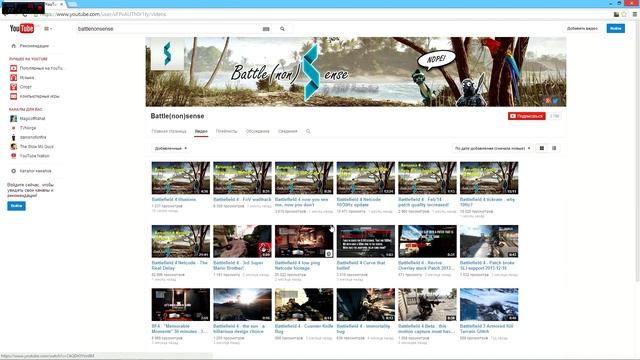Open Battlefield 4 Netcode 10/30Hz update thumbnail
640x360 pixels.
365,178
